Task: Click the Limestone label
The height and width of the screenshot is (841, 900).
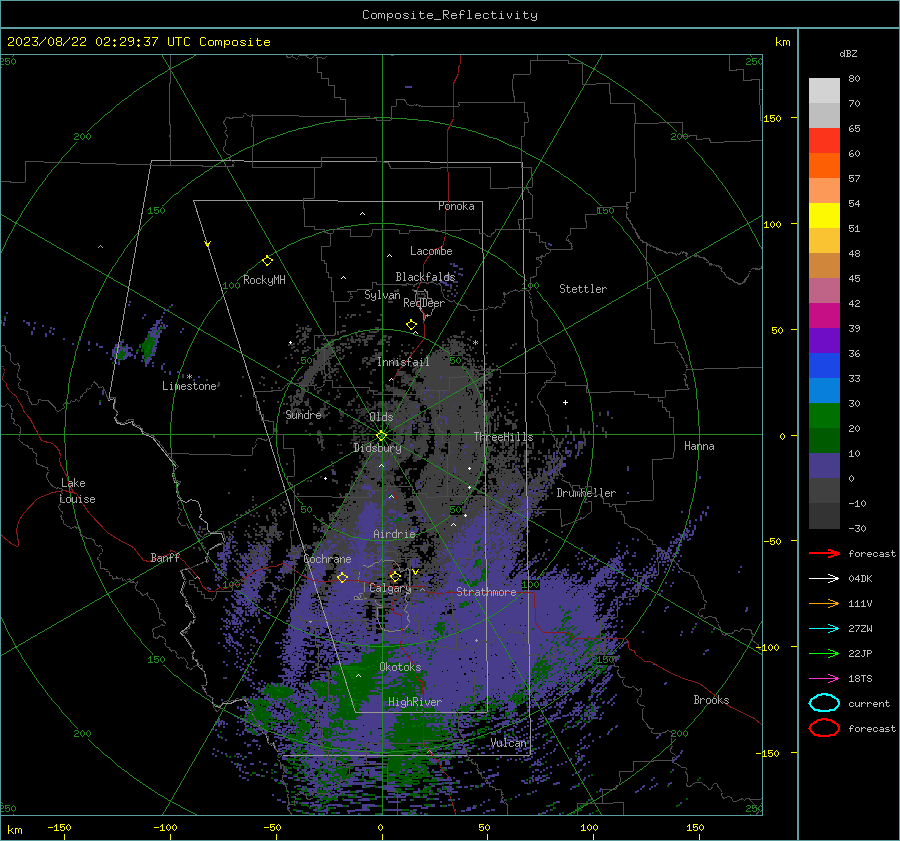Action: pos(189,386)
